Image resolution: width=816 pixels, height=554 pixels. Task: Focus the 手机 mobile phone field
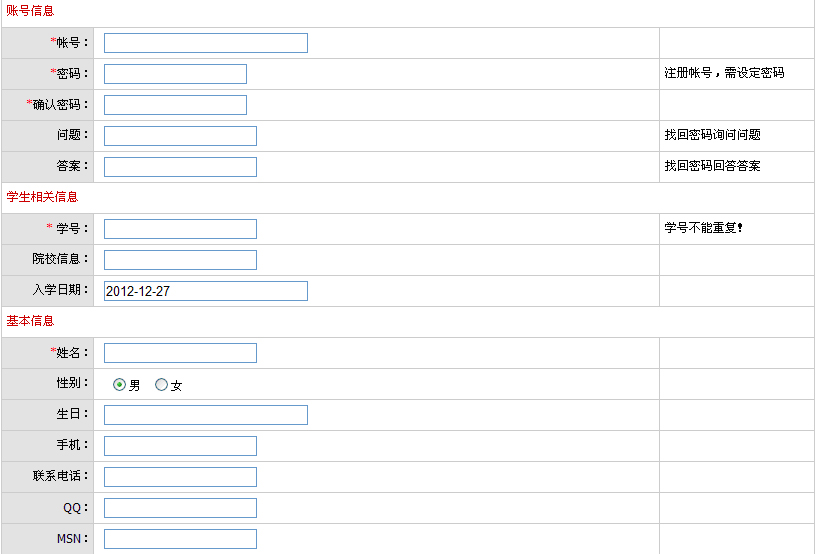pyautogui.click(x=180, y=446)
